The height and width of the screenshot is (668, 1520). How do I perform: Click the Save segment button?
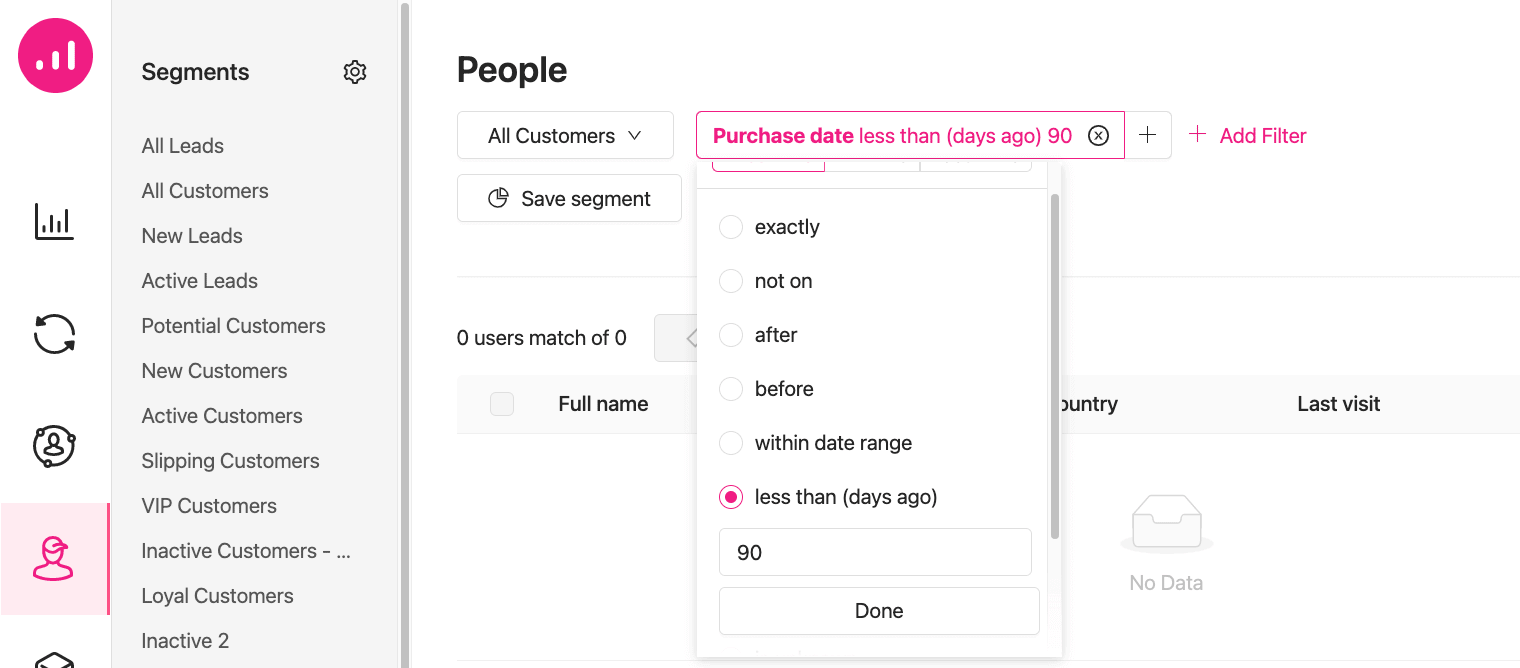pos(569,199)
